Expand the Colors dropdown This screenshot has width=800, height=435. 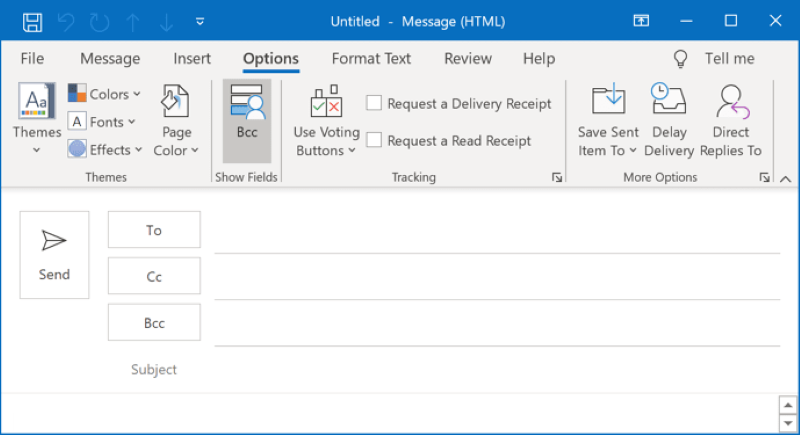(105, 94)
